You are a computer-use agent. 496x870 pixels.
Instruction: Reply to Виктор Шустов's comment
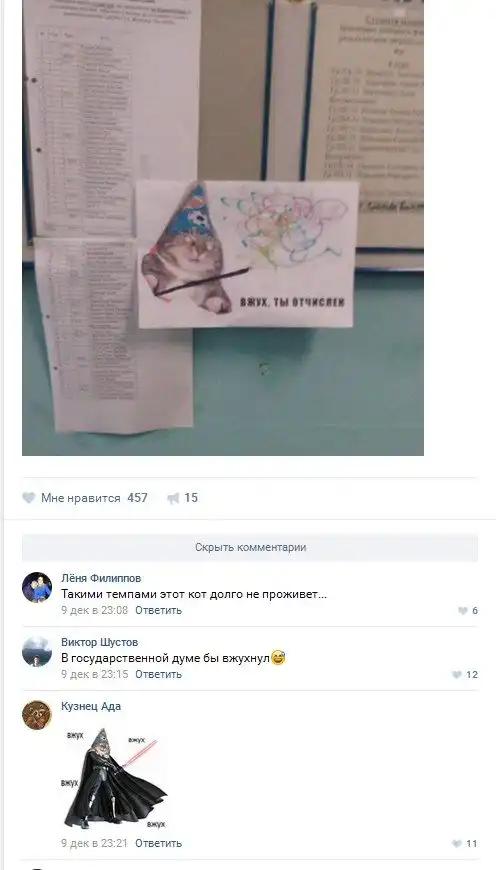158,674
